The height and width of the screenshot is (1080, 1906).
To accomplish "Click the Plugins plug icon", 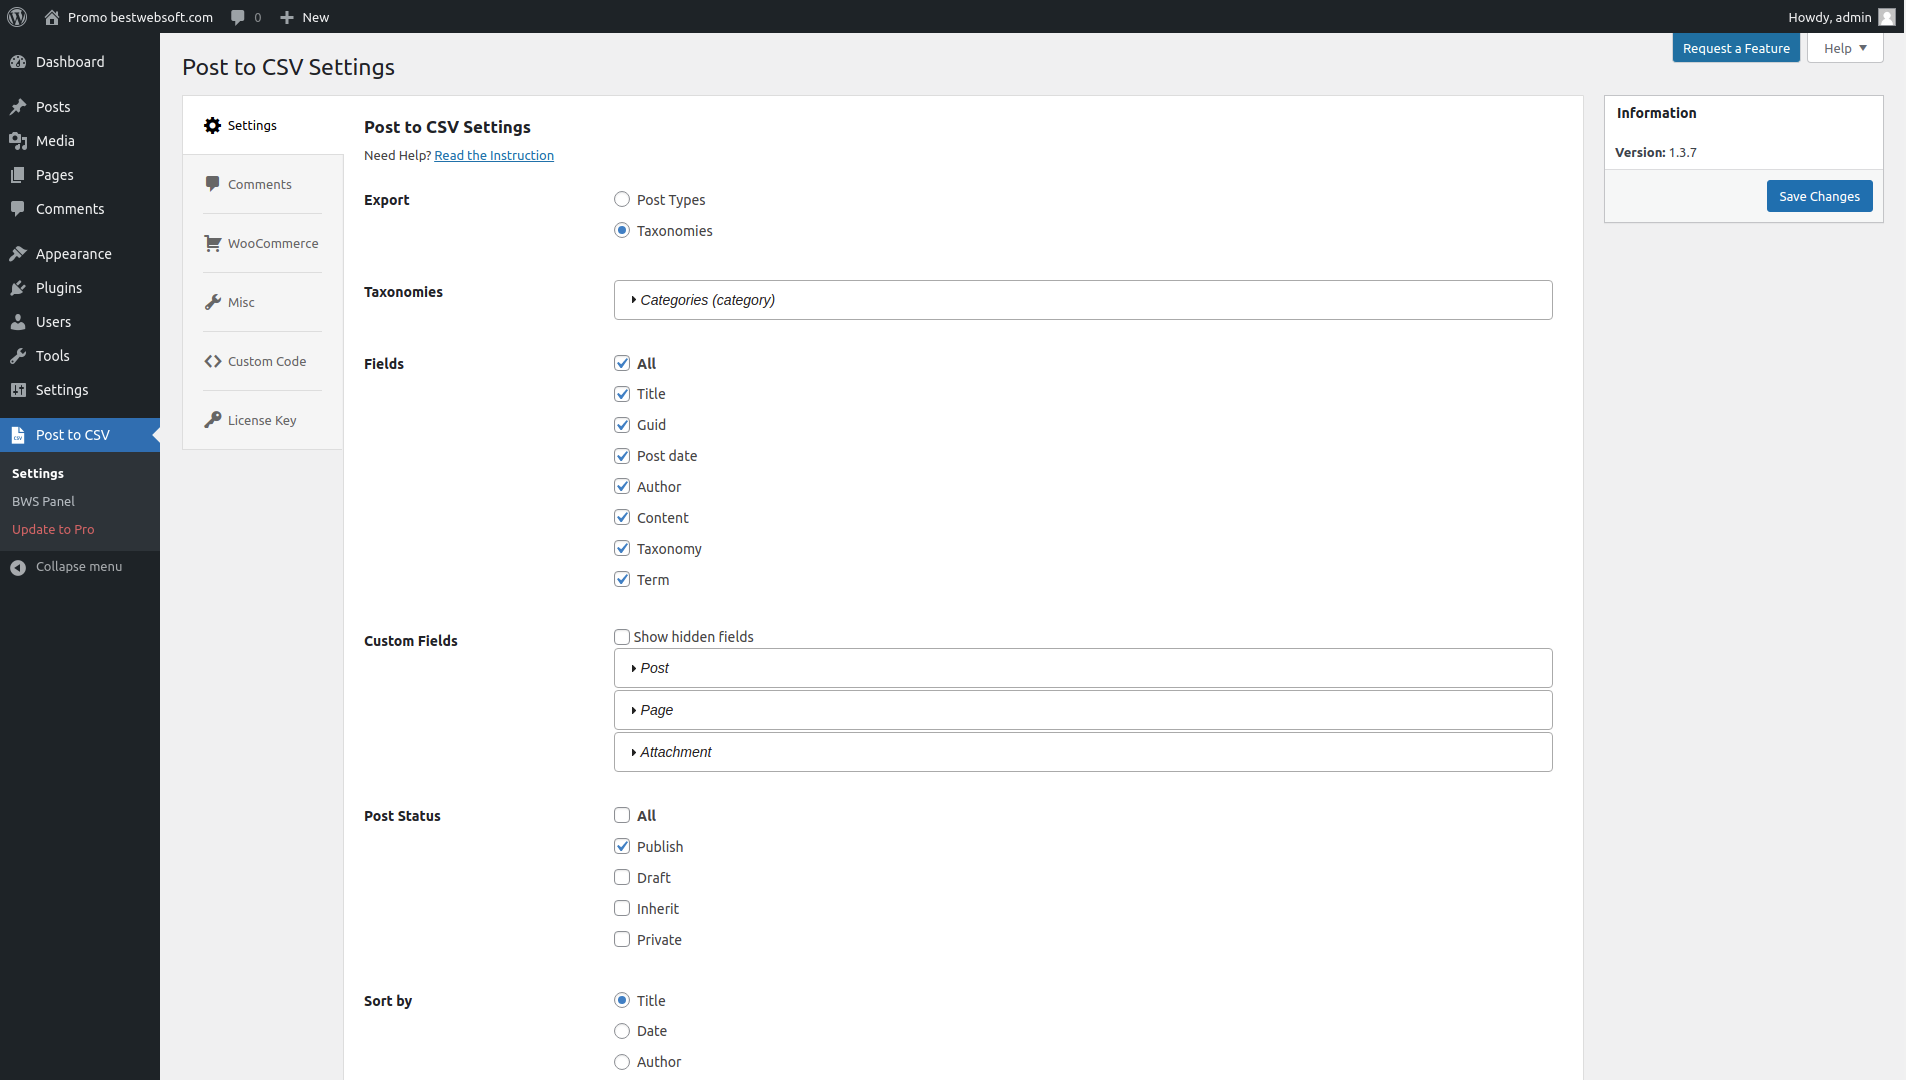I will click(x=18, y=288).
